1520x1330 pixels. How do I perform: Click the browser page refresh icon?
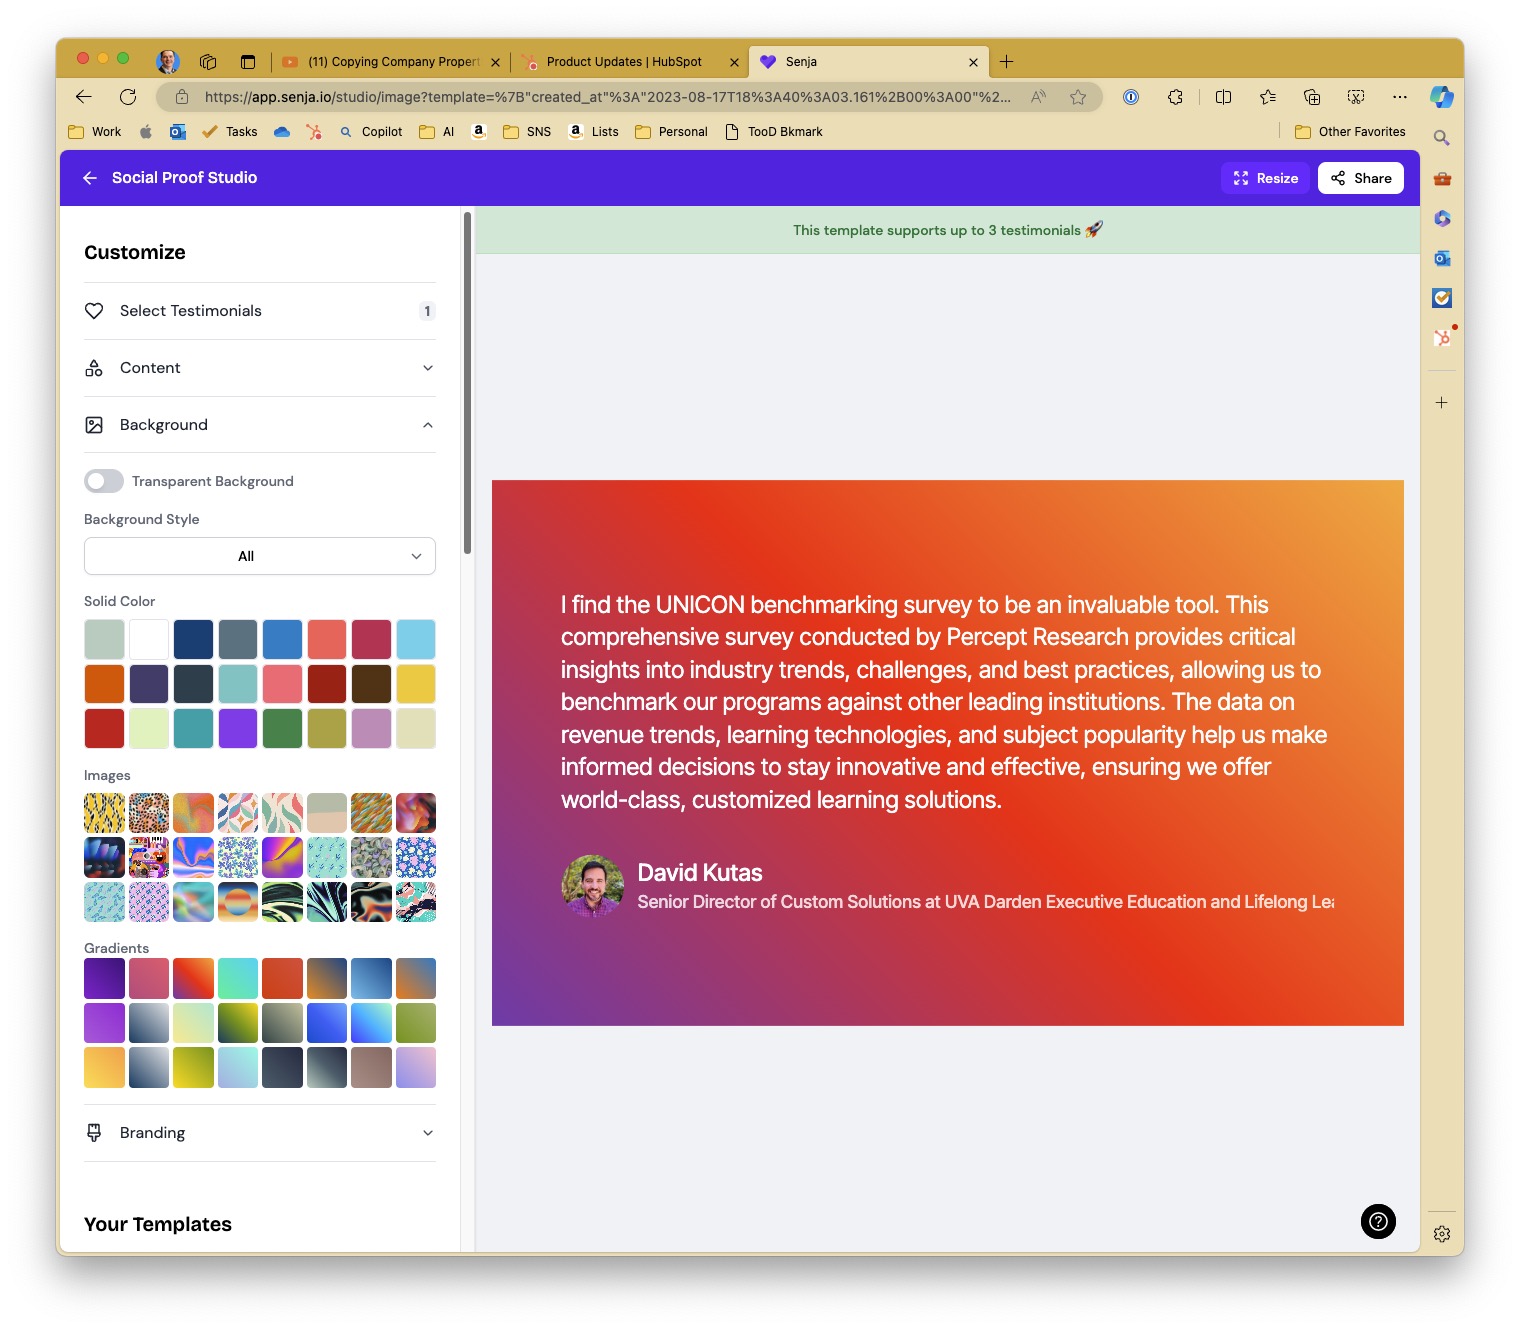[x=128, y=97]
